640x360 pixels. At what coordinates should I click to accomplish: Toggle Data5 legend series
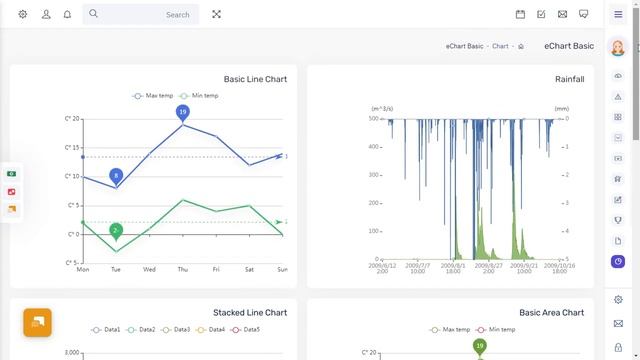point(245,329)
